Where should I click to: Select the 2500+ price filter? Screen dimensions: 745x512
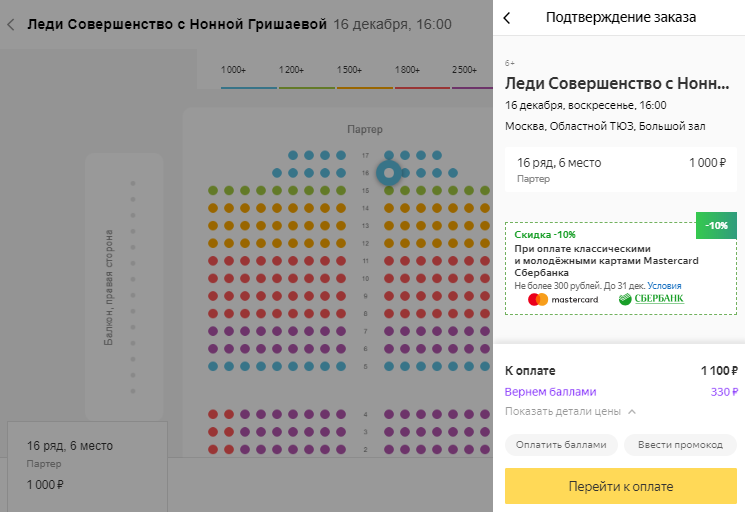(464, 71)
